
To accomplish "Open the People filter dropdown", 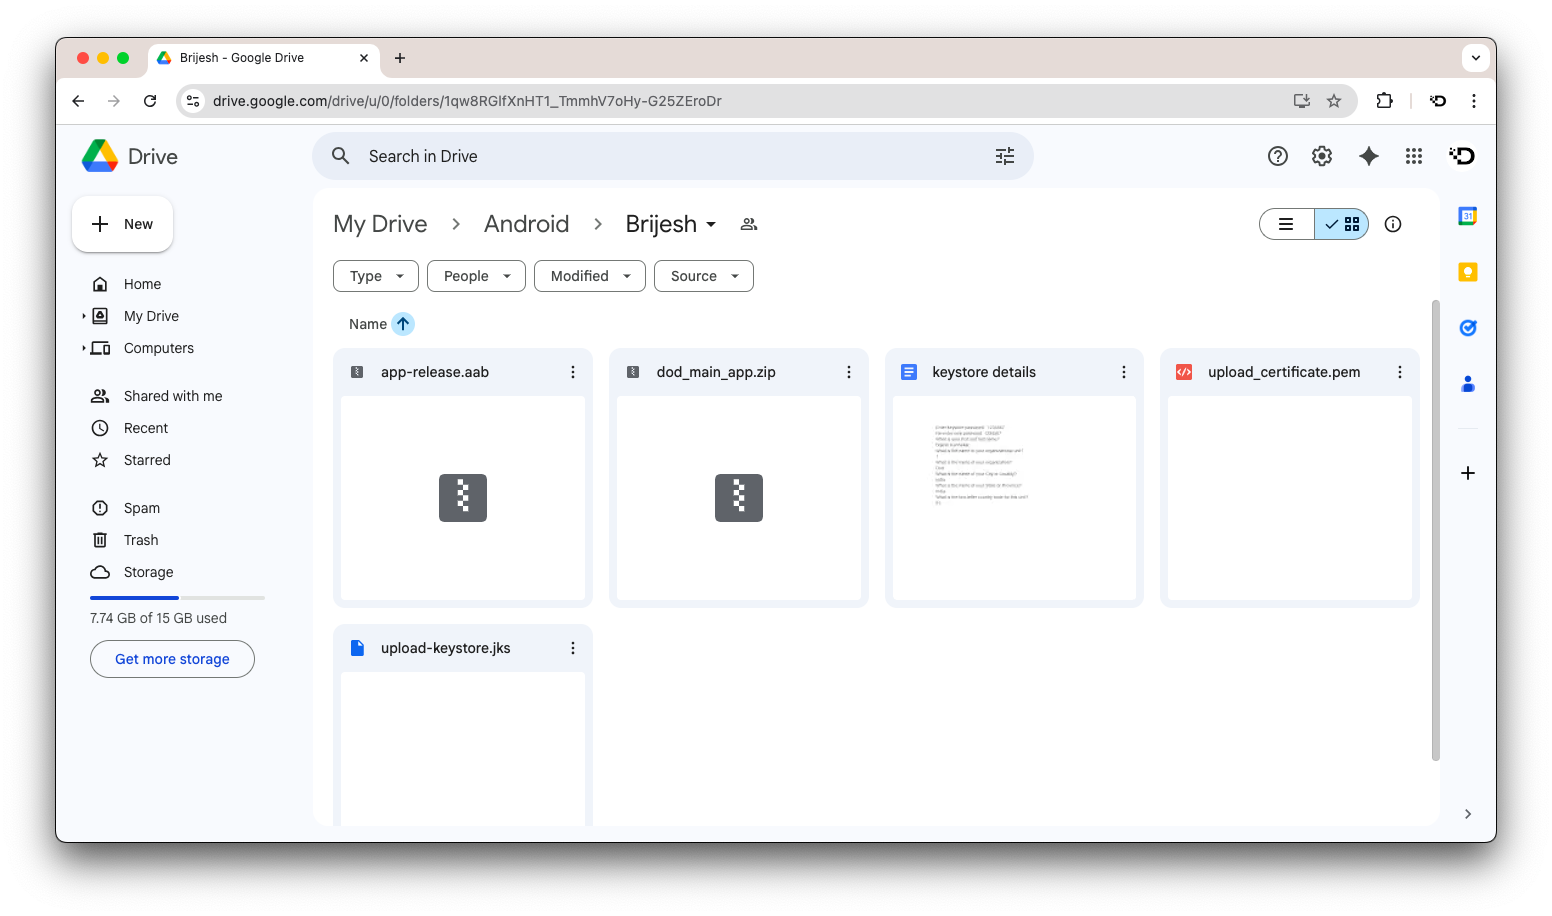I will pos(476,276).
